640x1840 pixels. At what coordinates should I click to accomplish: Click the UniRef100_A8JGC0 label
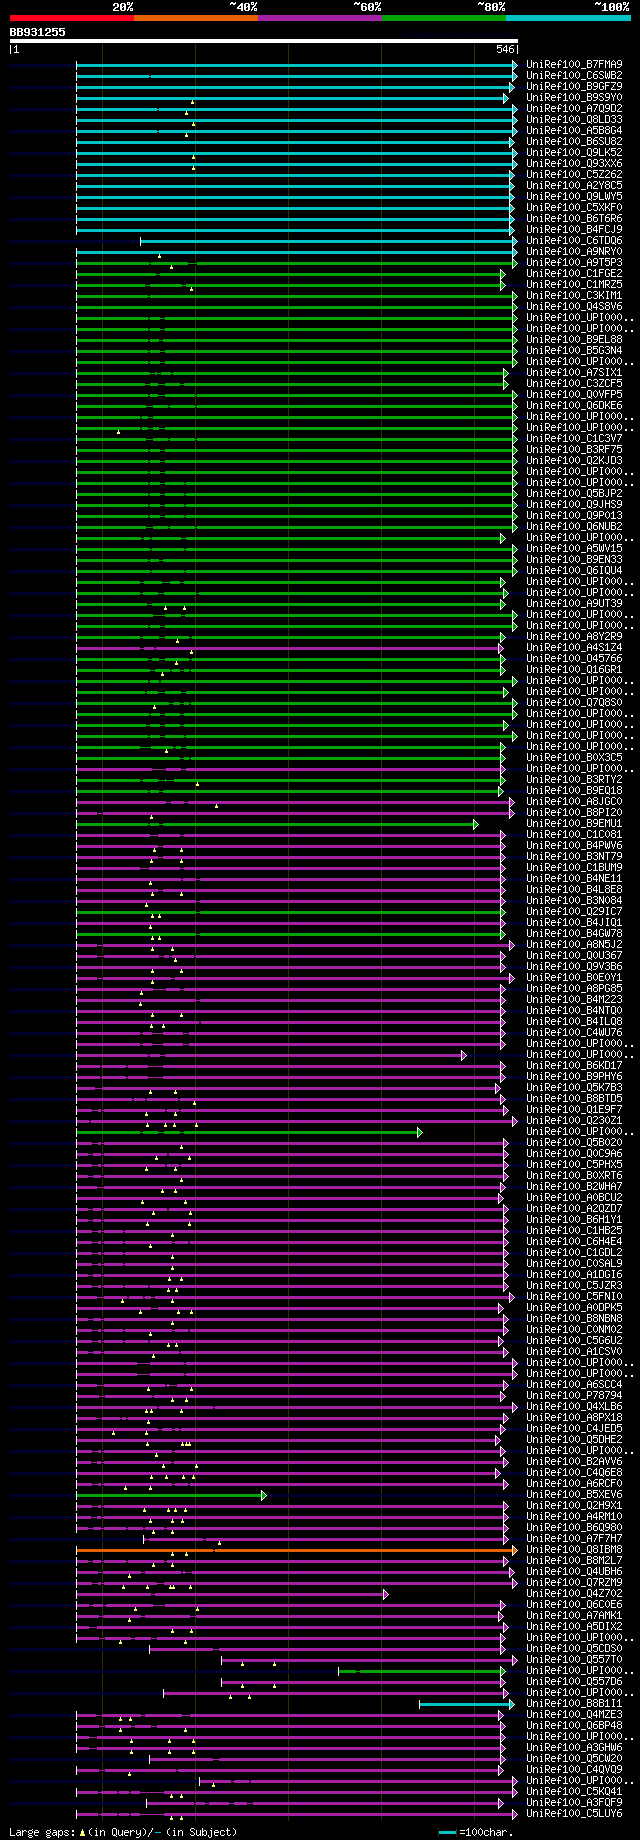574,802
